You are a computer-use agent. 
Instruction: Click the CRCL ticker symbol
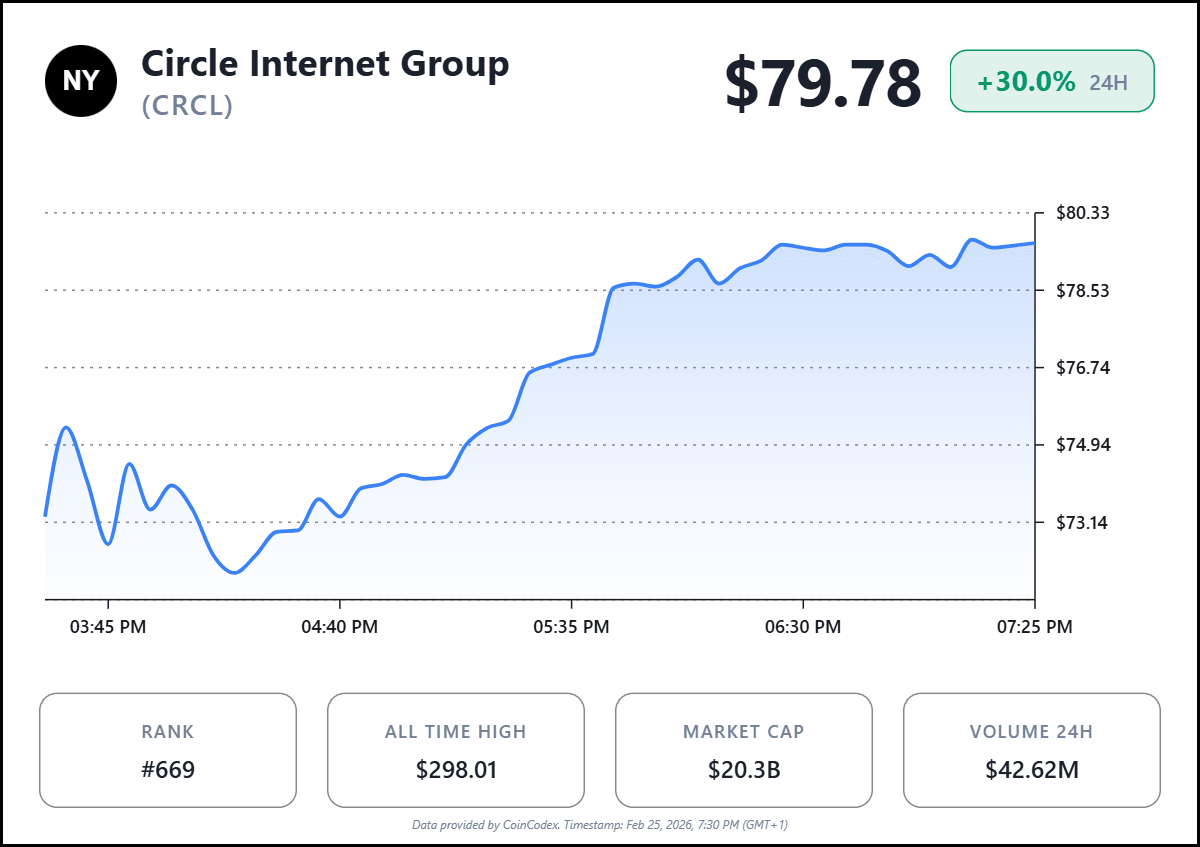pyautogui.click(x=188, y=106)
